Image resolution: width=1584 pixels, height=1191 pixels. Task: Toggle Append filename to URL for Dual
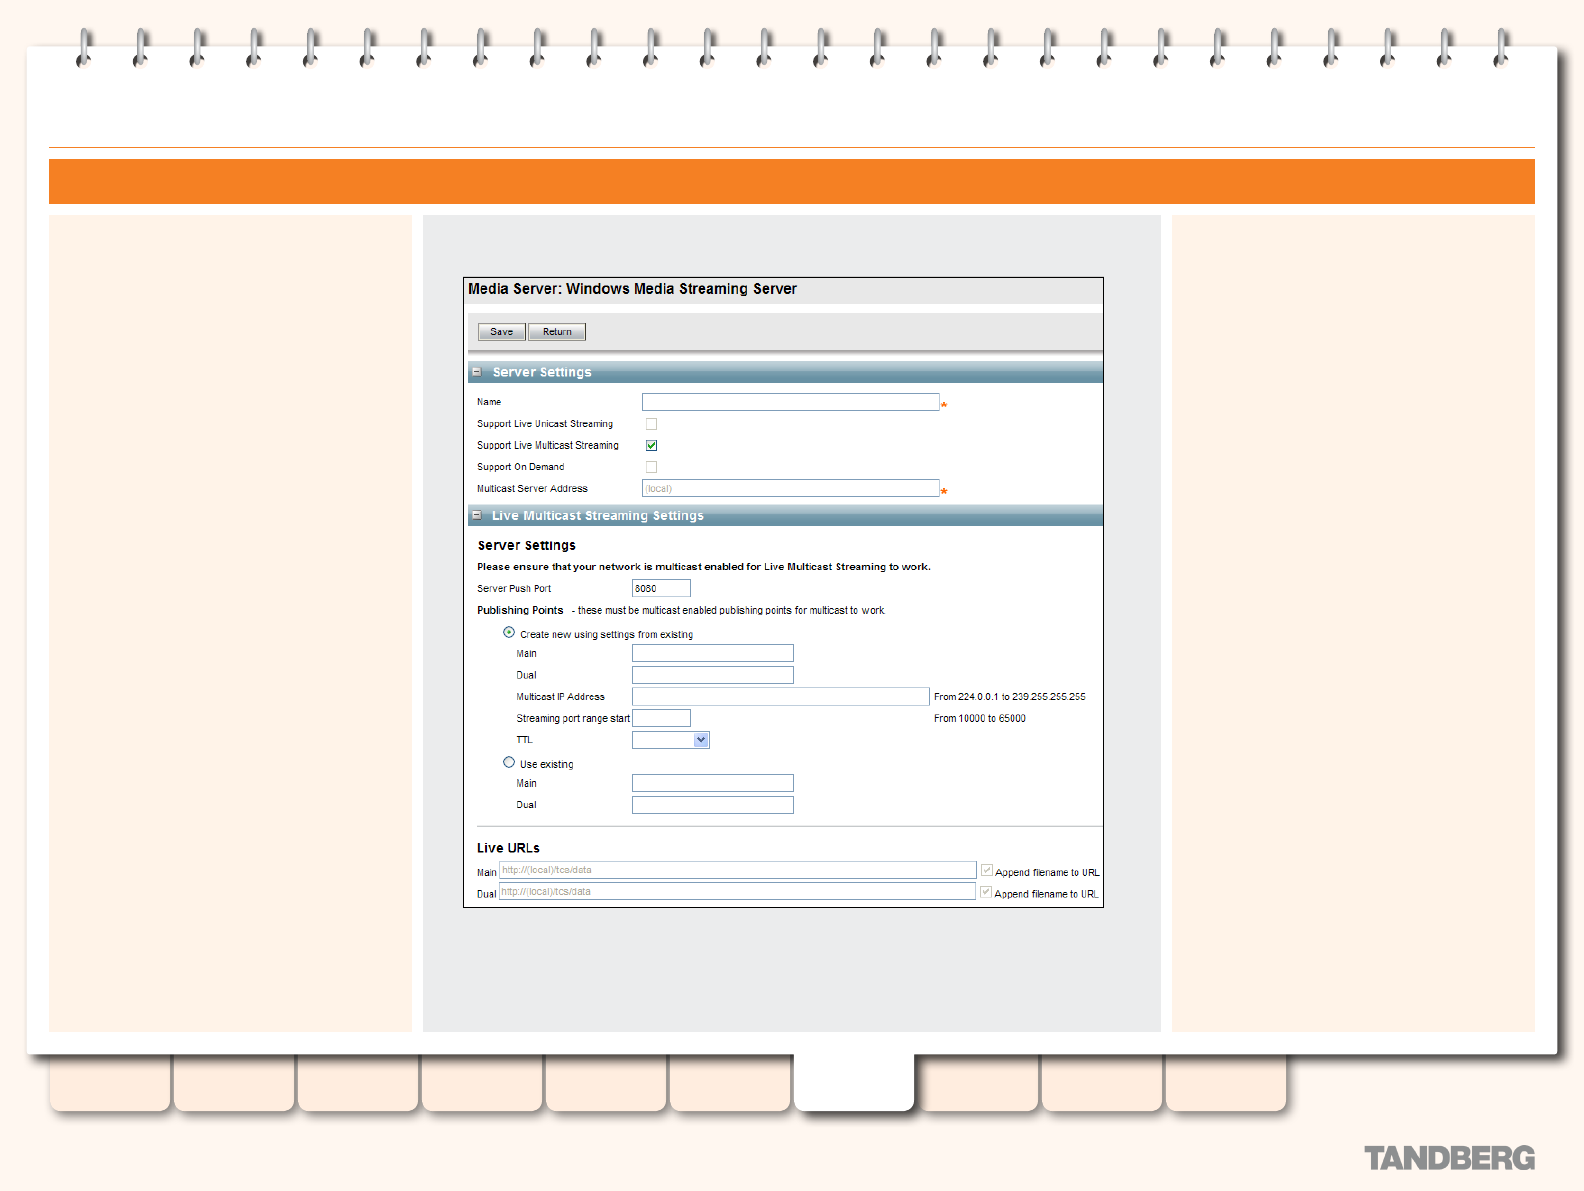[x=986, y=892]
